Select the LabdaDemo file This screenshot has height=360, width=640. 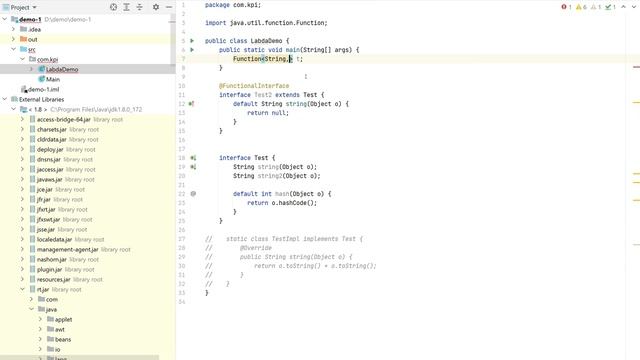click(62, 69)
